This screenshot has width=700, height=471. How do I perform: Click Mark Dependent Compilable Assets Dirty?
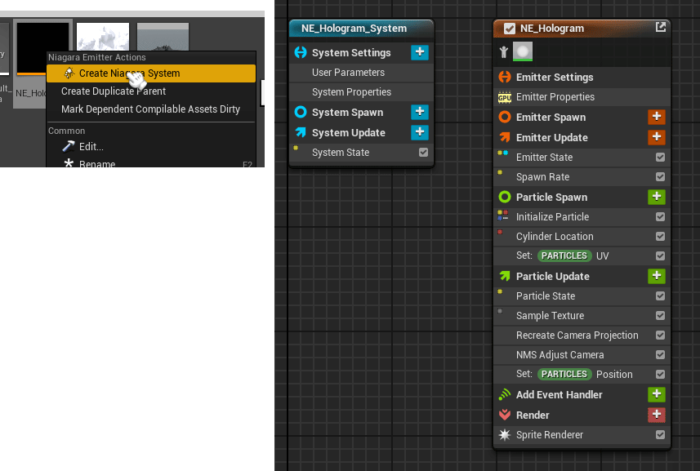point(150,109)
